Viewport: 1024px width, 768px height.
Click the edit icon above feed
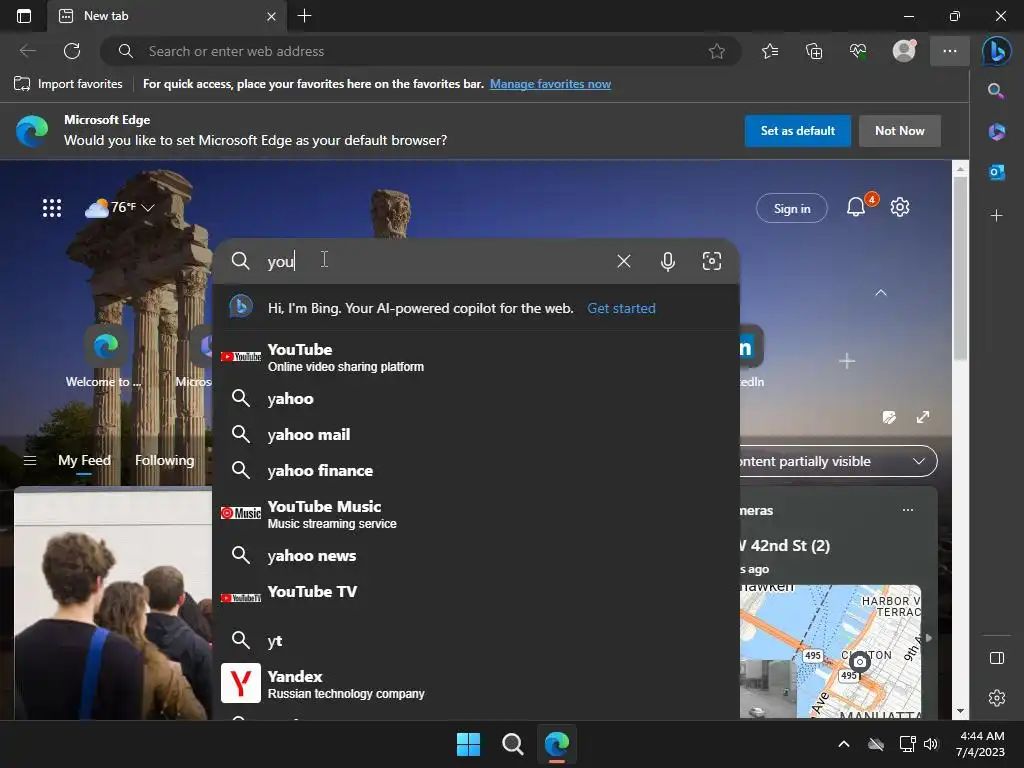[x=889, y=417]
